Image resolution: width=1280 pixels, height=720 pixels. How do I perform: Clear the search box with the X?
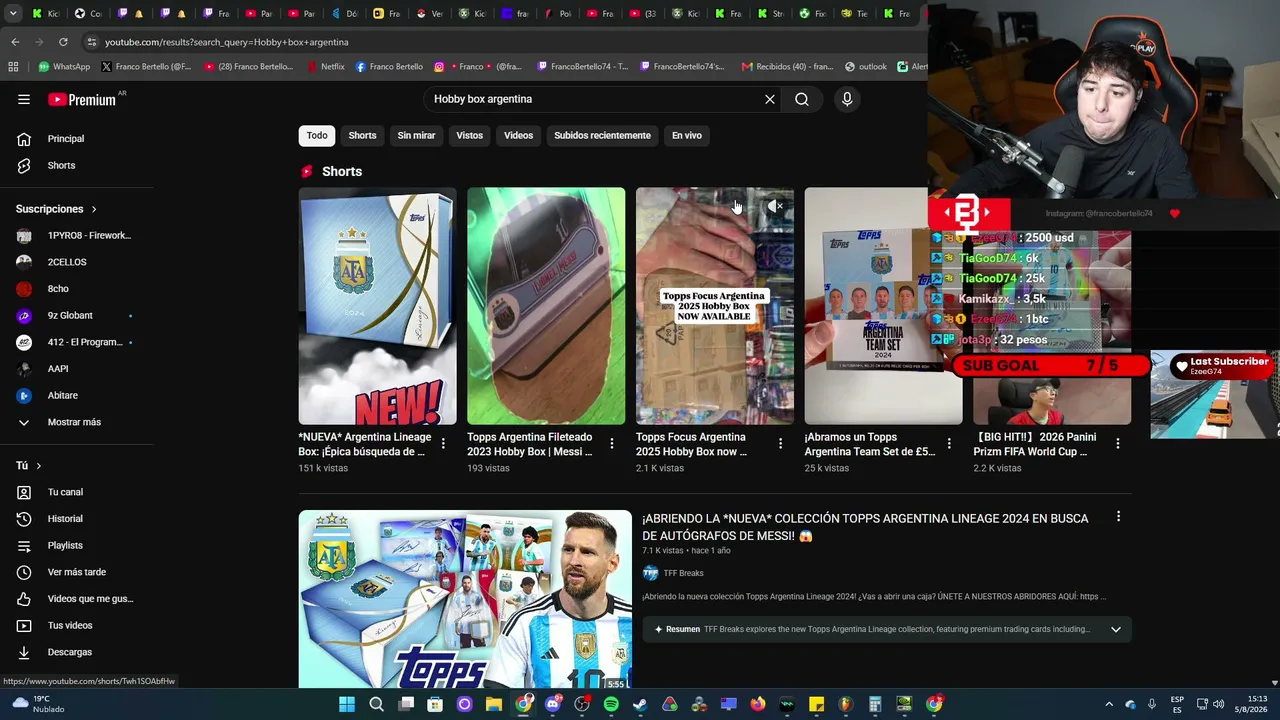770,99
